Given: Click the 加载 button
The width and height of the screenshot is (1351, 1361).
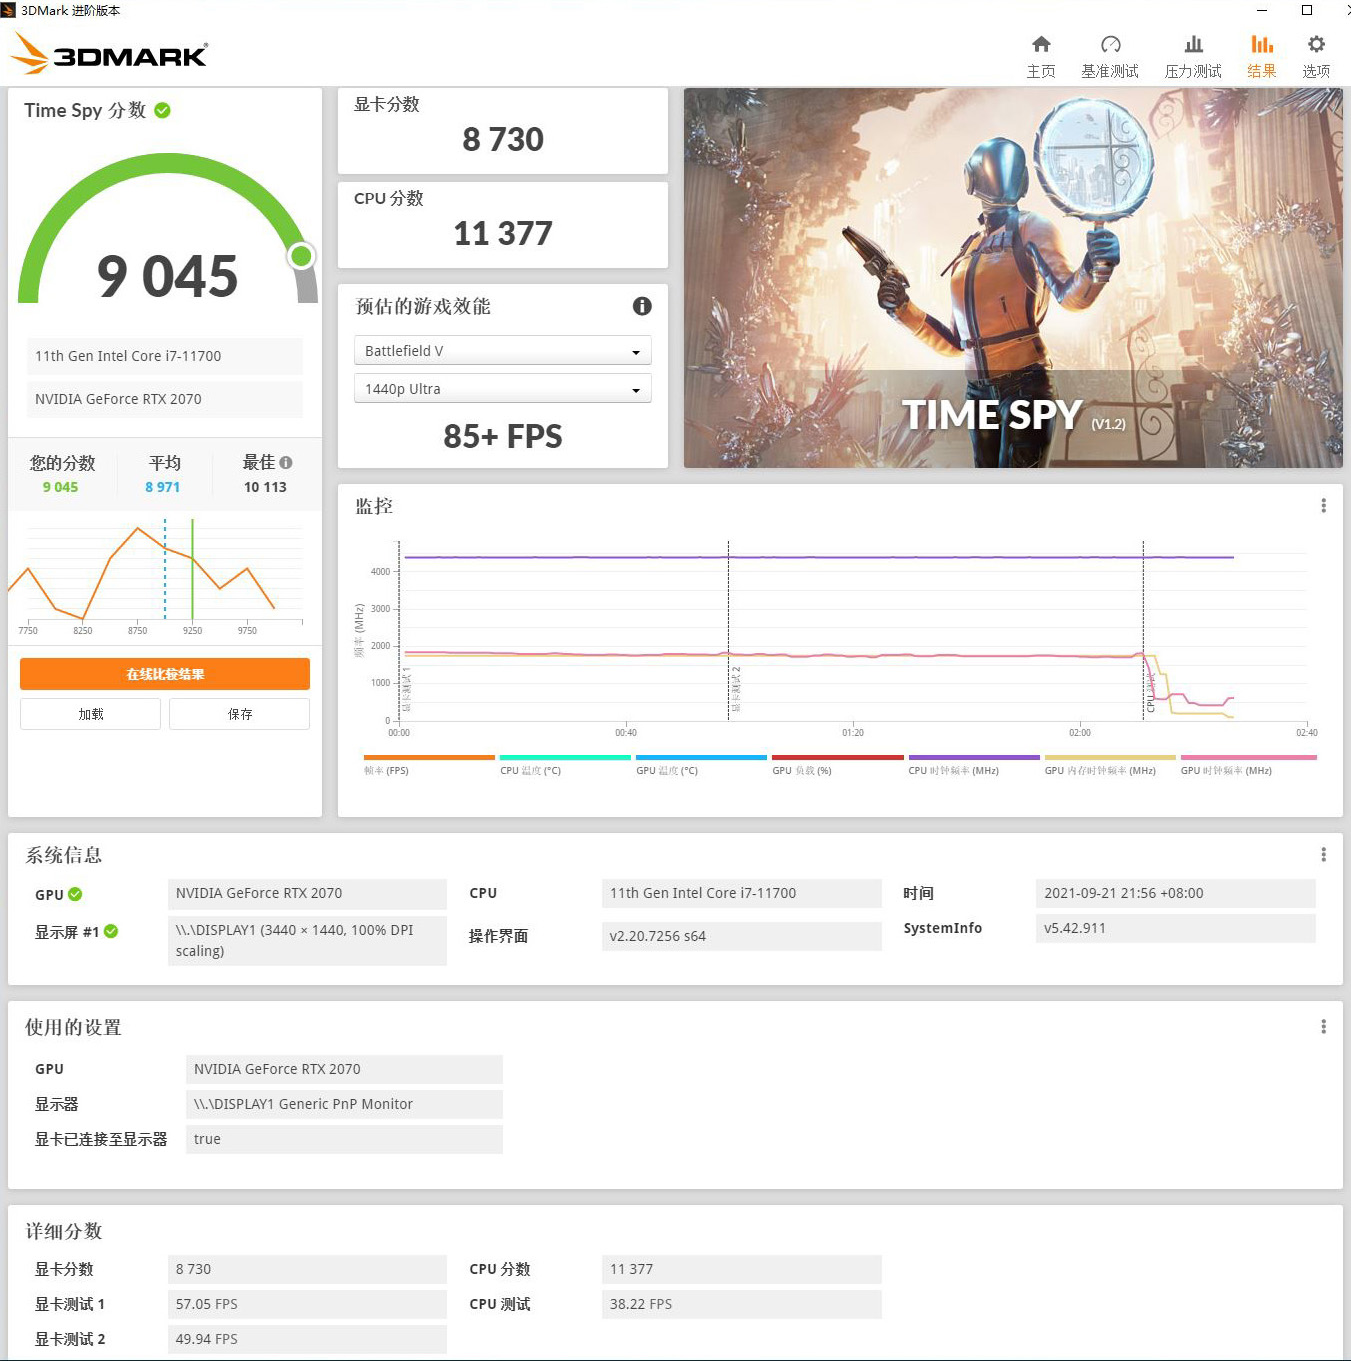Looking at the screenshot, I should coord(90,714).
